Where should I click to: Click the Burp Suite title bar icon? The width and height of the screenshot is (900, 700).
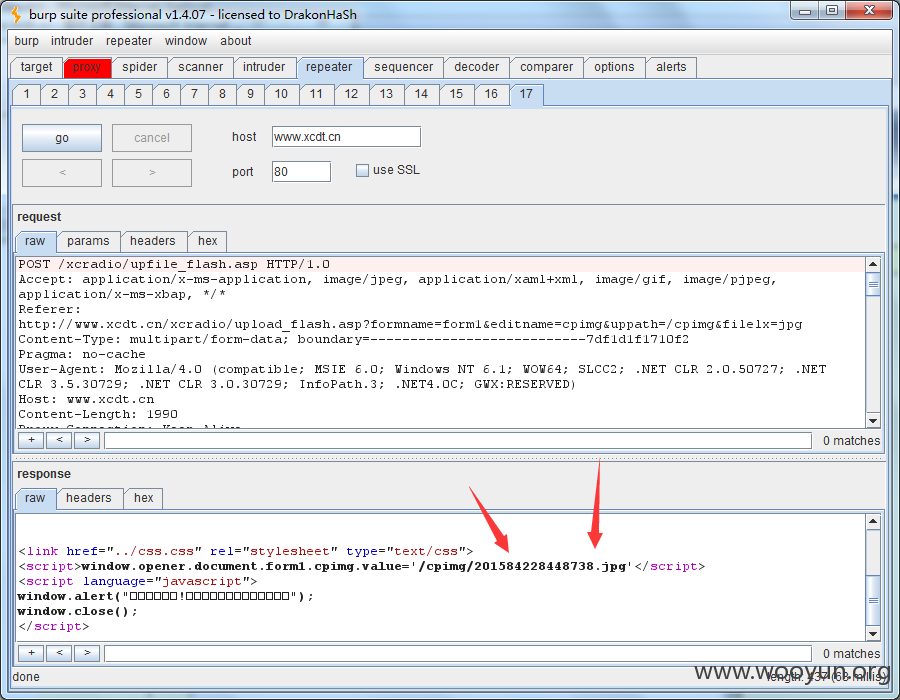point(17,14)
